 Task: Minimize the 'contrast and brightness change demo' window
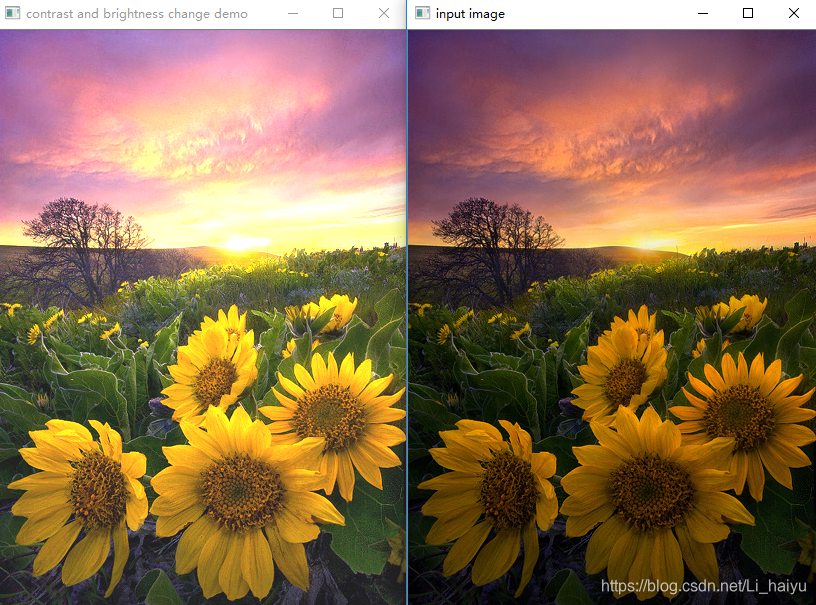pos(292,13)
